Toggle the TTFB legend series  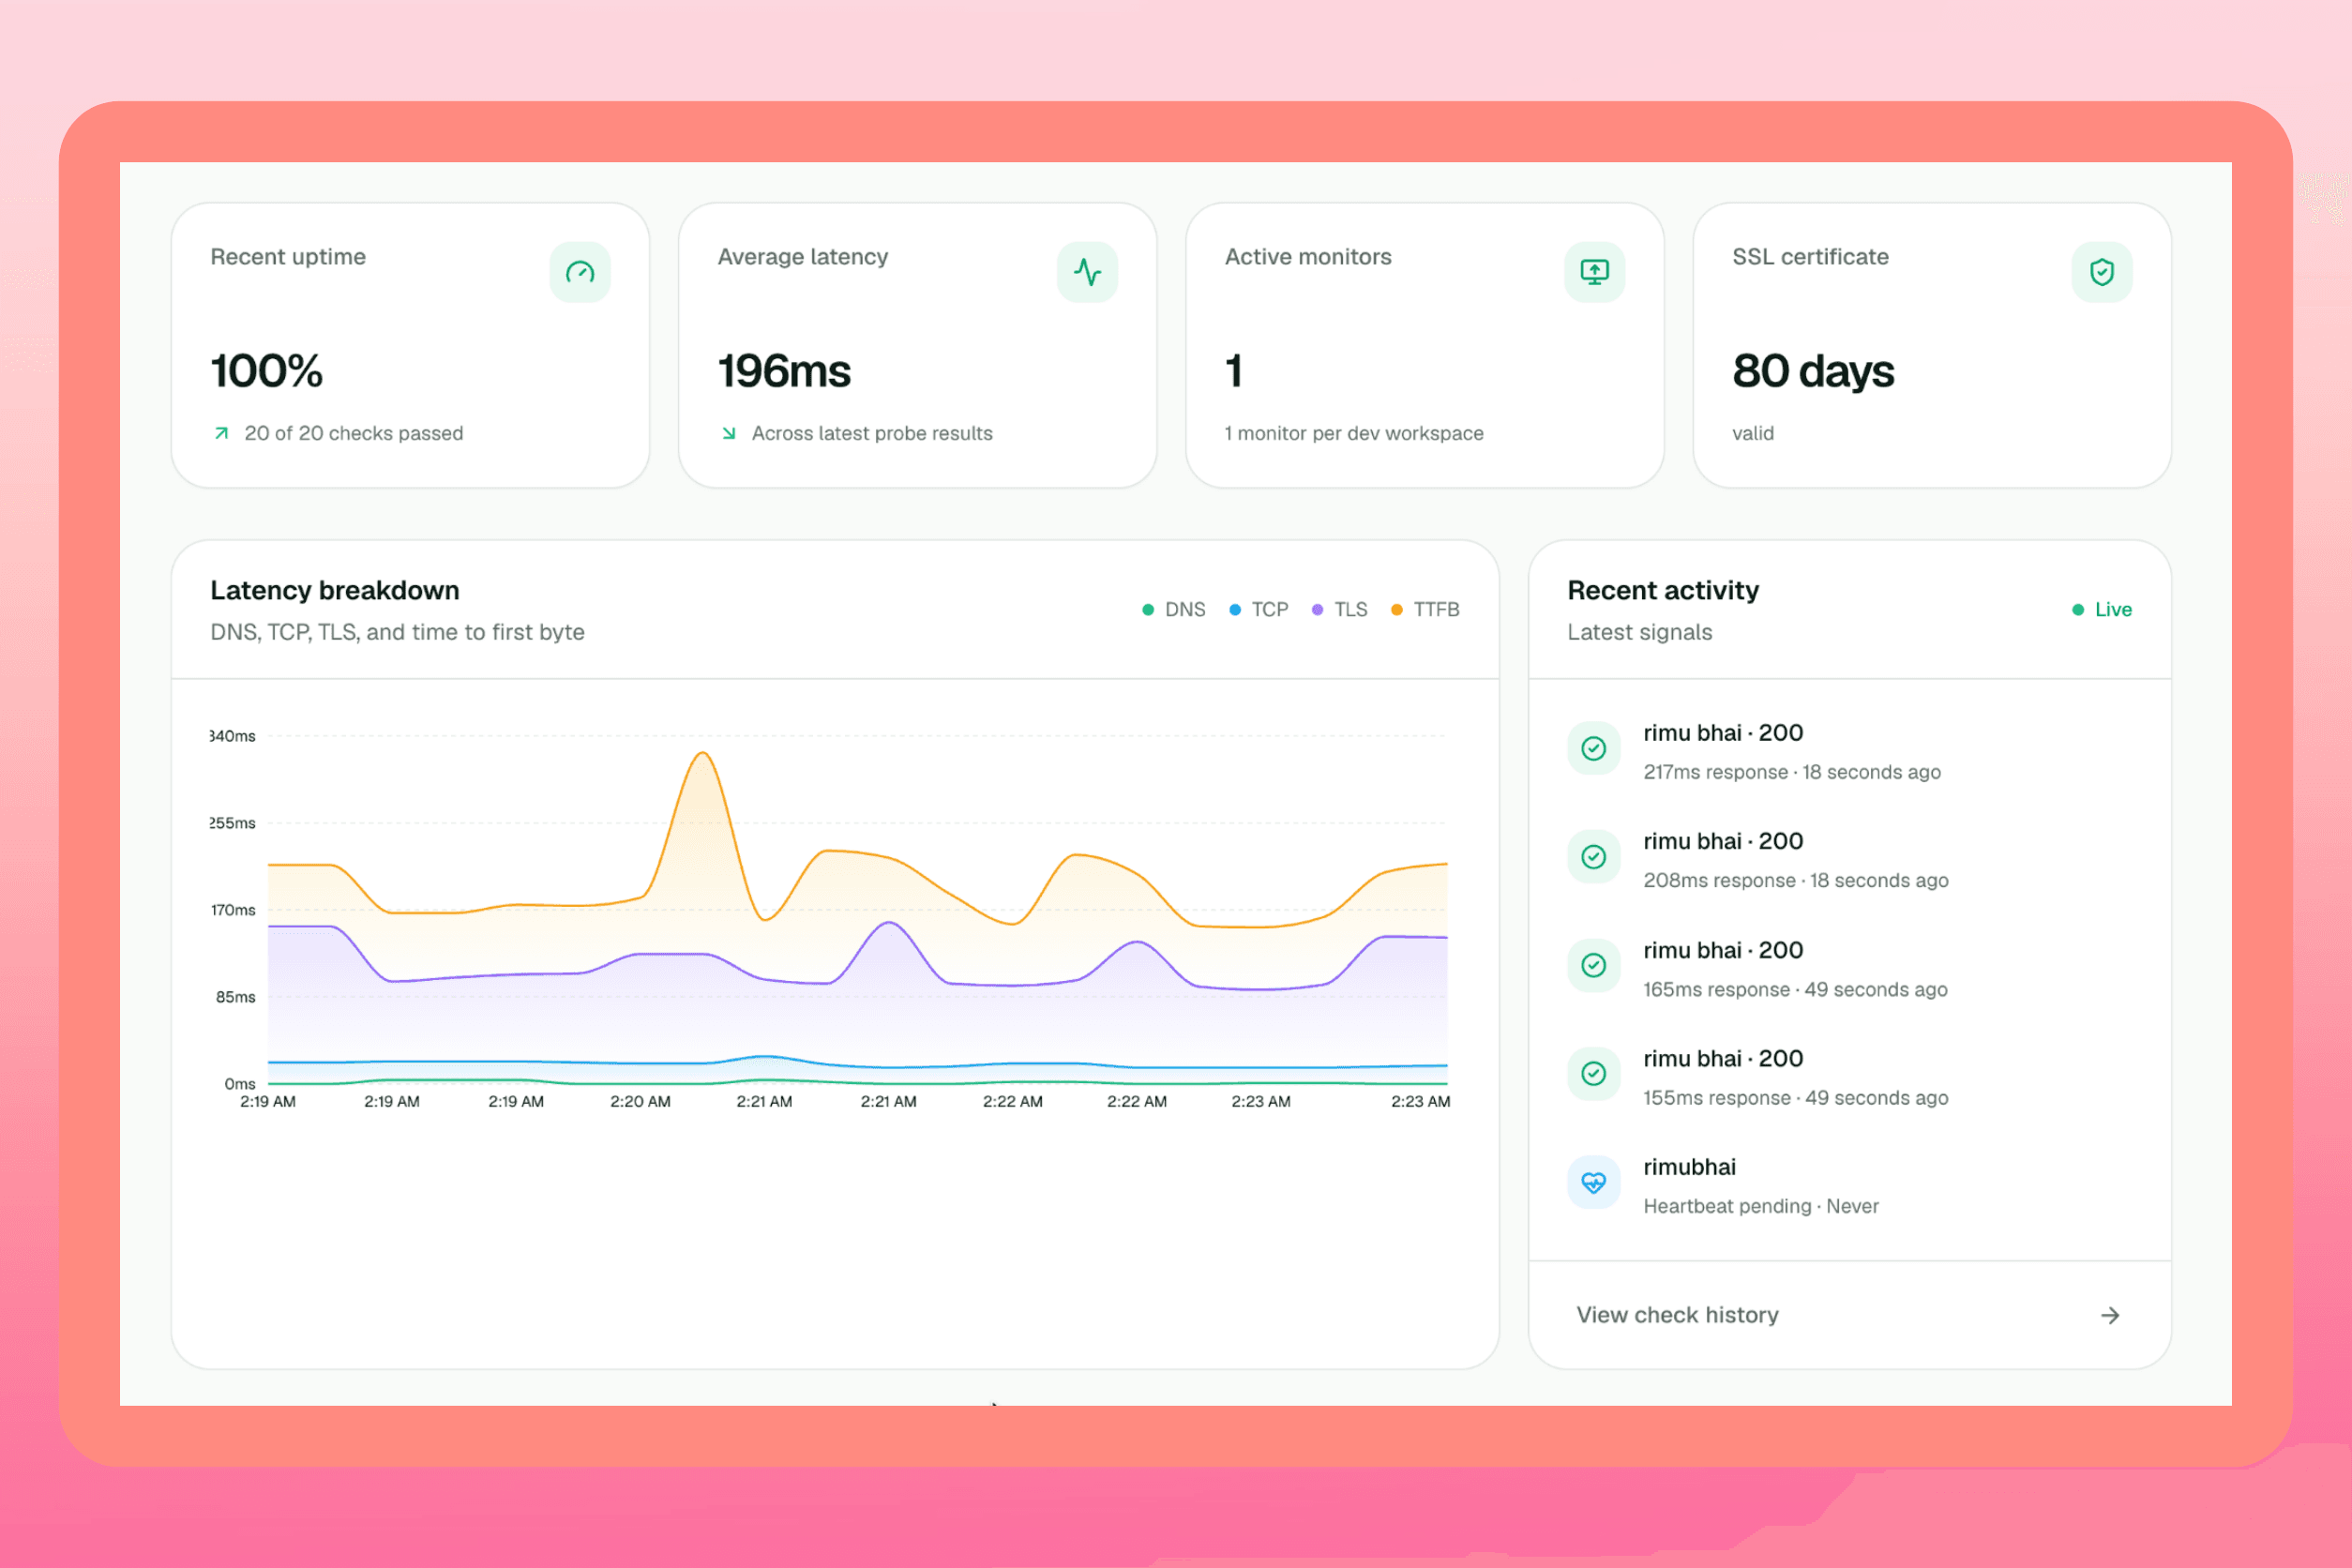coord(1425,610)
